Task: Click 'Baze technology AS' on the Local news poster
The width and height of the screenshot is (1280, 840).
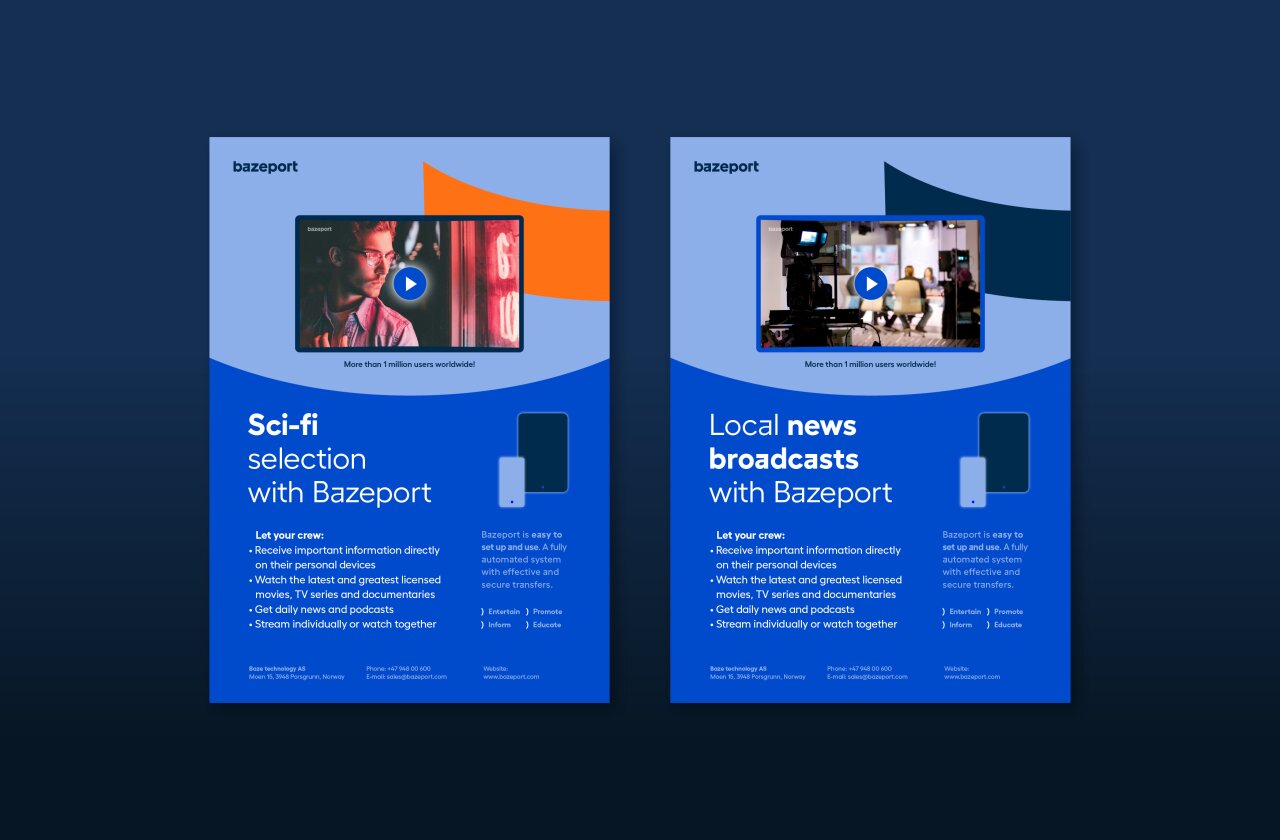Action: 738,669
